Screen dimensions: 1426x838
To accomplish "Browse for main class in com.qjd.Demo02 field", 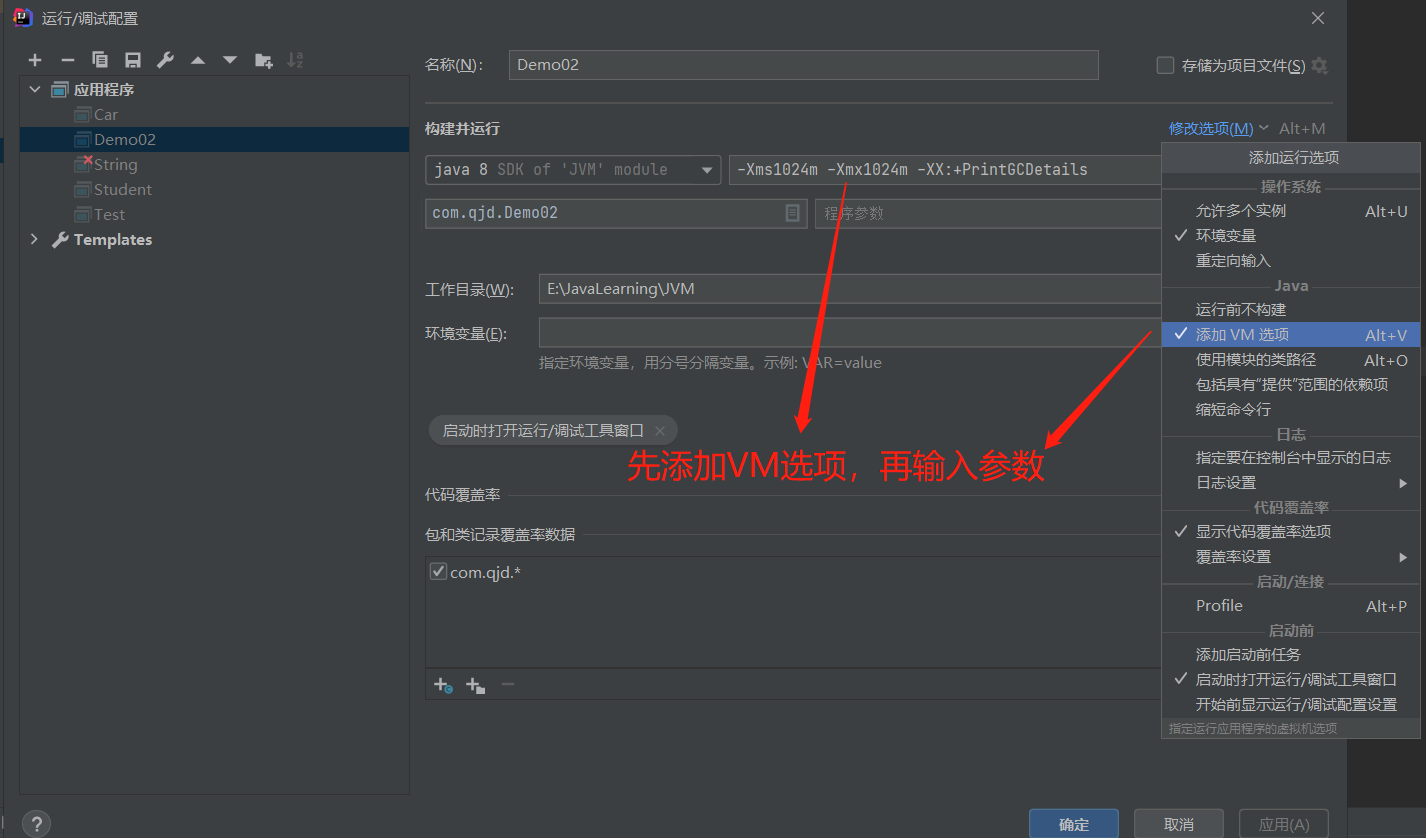I will pyautogui.click(x=793, y=213).
